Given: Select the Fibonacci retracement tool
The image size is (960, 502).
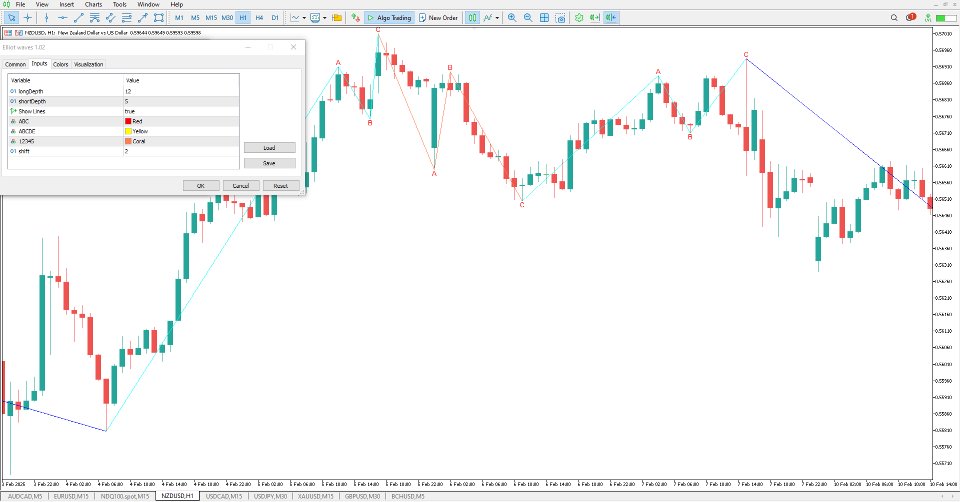Looking at the screenshot, I should pyautogui.click(x=126, y=18).
